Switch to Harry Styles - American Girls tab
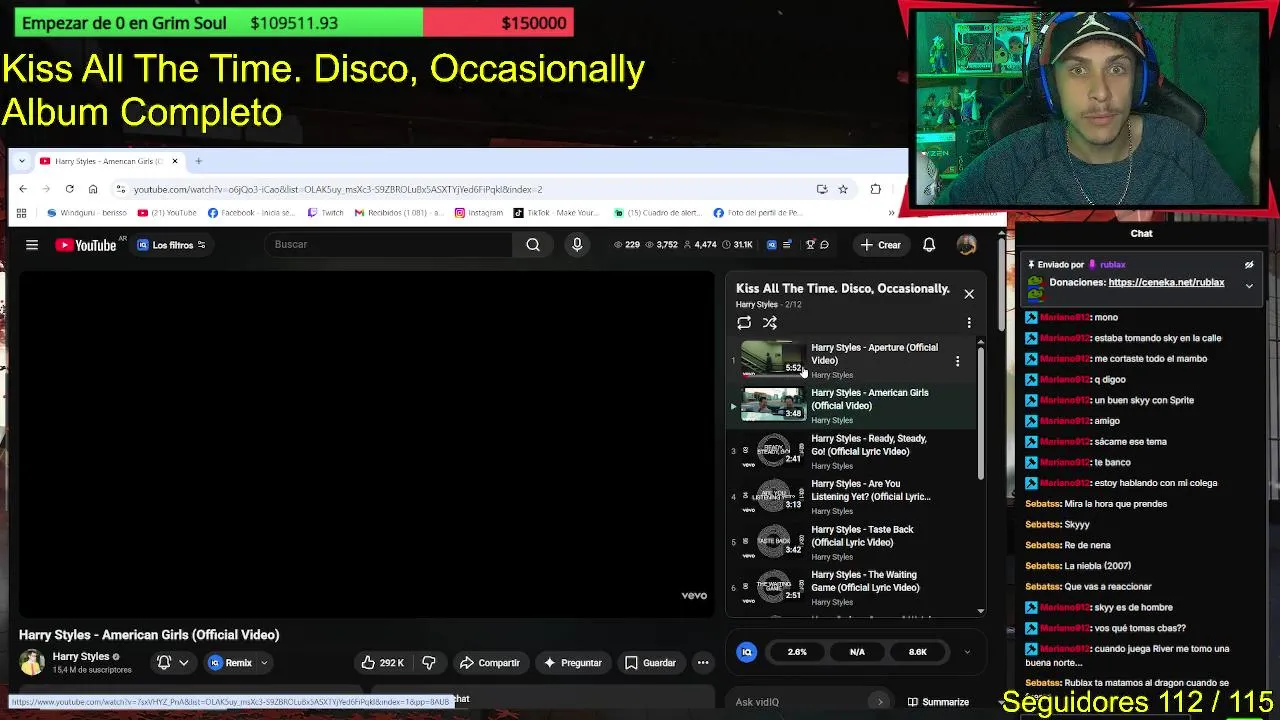Screen dimensions: 1280x720 108,161
